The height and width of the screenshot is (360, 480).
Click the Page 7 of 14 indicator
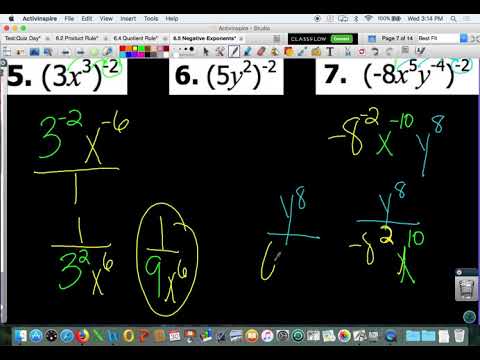tap(397, 38)
